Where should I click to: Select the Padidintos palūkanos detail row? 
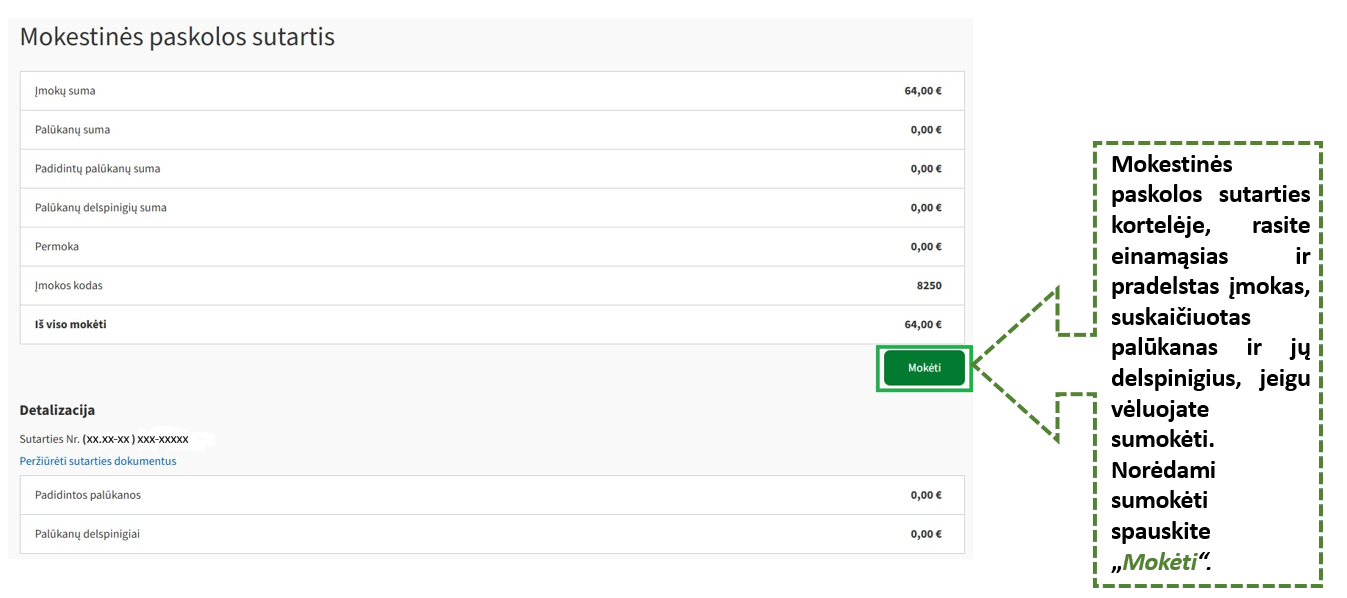pos(492,495)
